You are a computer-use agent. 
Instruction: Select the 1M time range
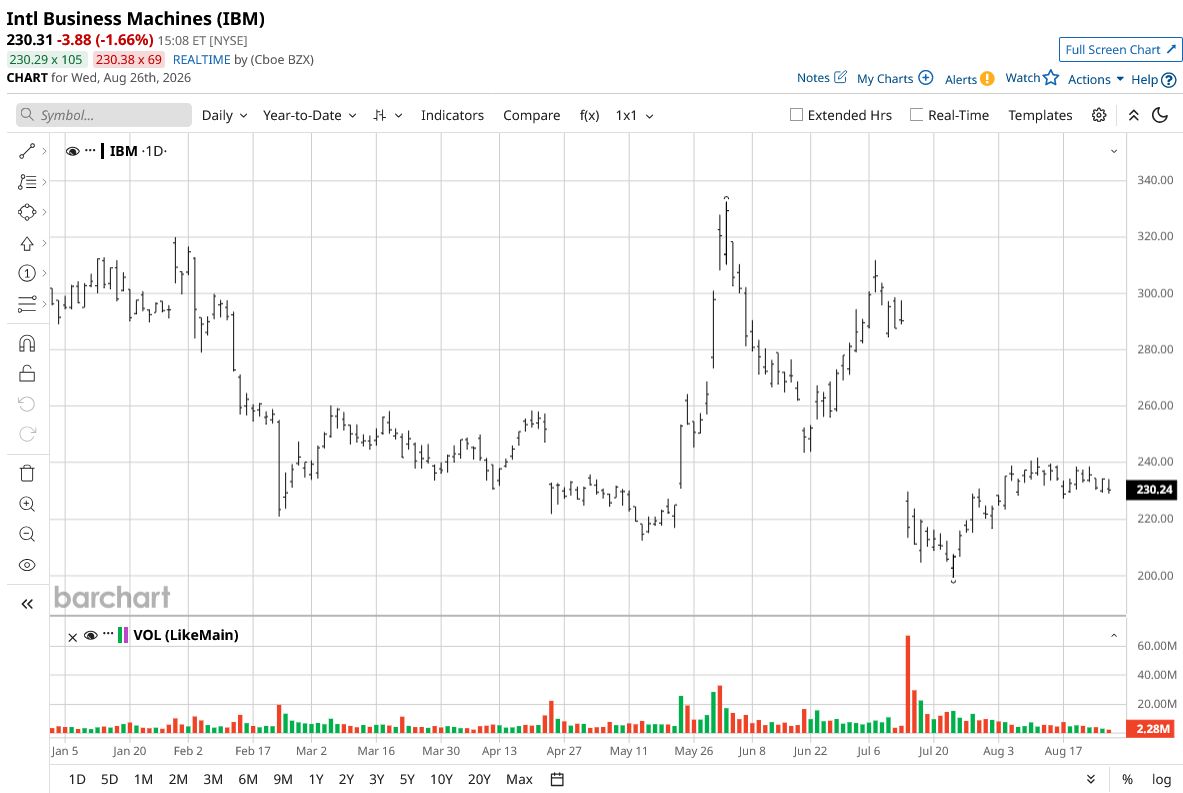[x=143, y=779]
